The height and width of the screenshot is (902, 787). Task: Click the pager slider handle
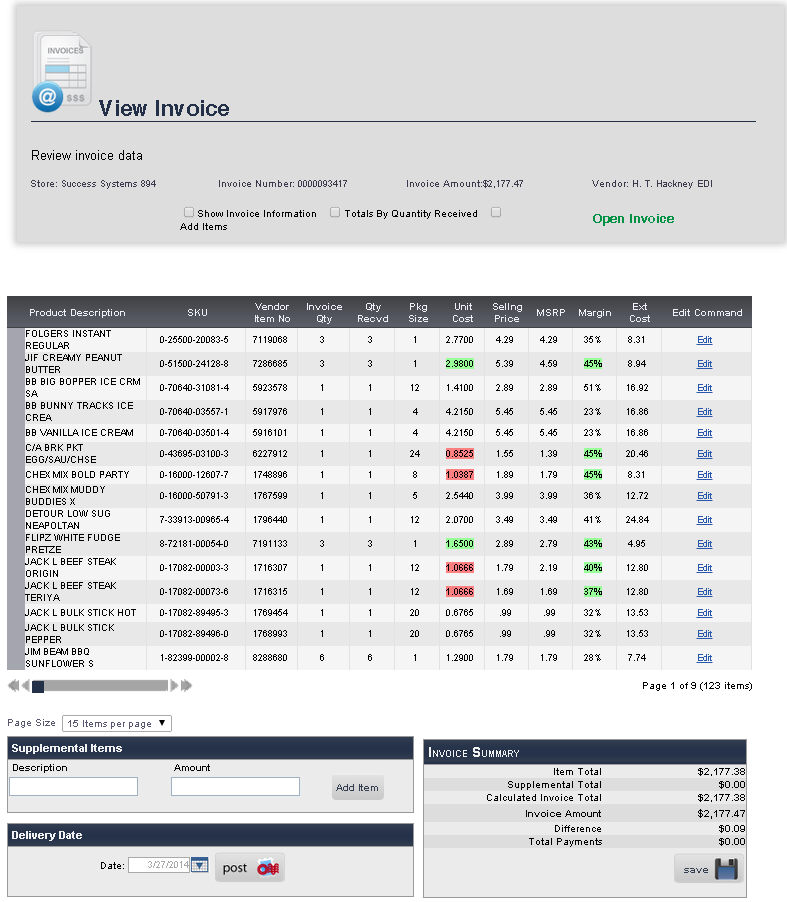38,686
